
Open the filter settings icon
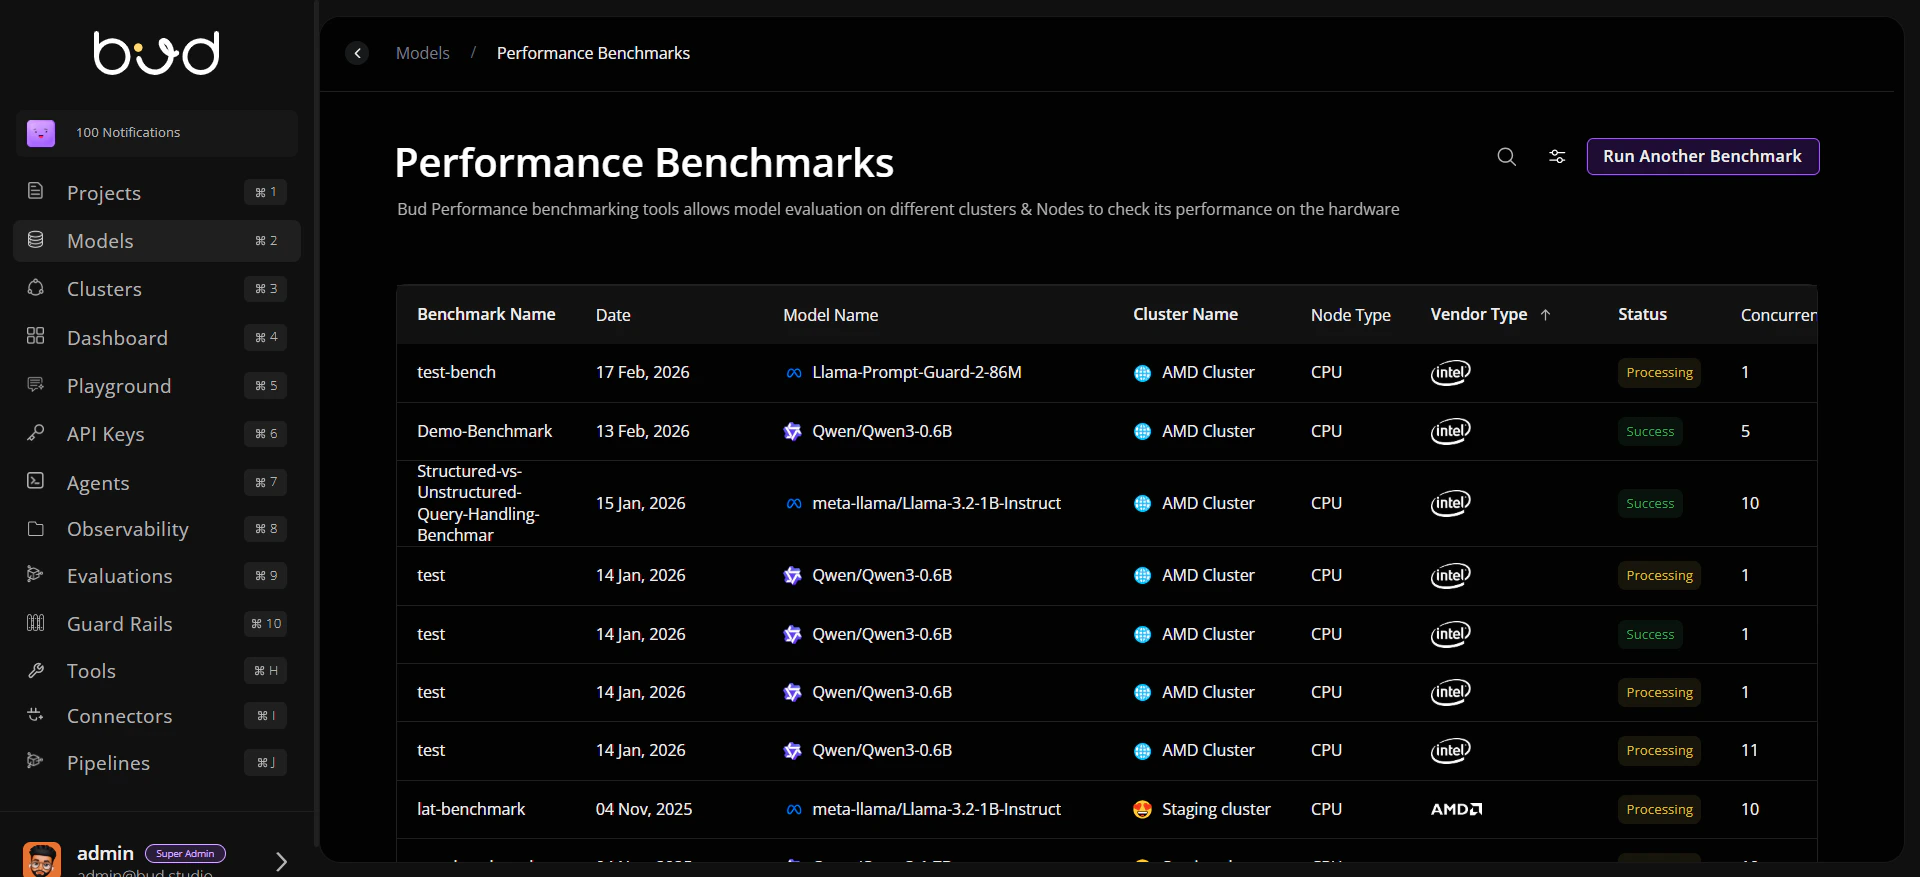point(1557,156)
